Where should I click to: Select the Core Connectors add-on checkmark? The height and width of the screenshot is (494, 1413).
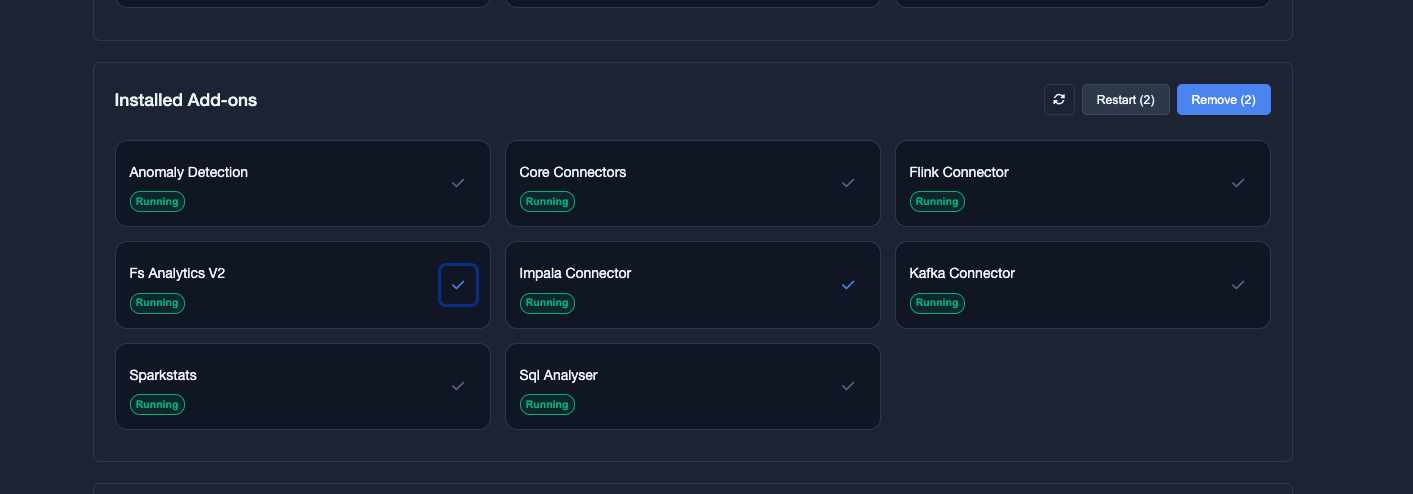848,183
